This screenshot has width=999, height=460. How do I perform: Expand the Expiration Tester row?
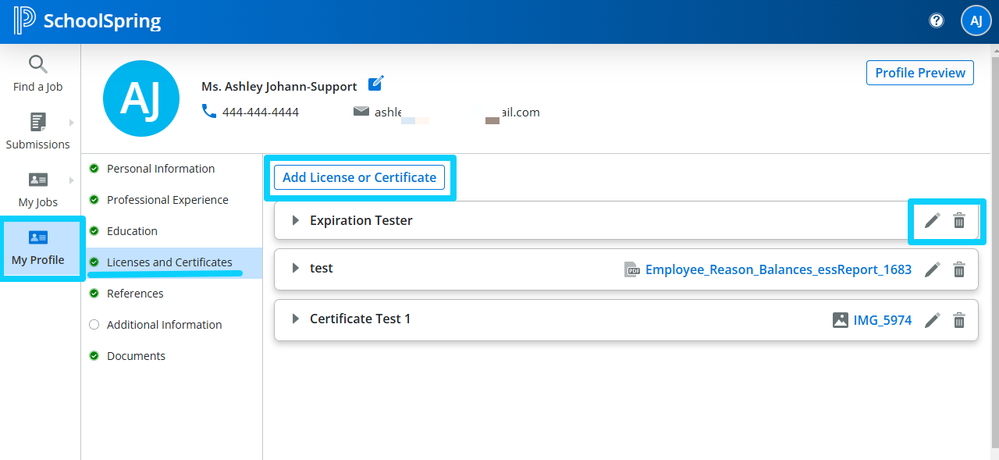(x=296, y=221)
